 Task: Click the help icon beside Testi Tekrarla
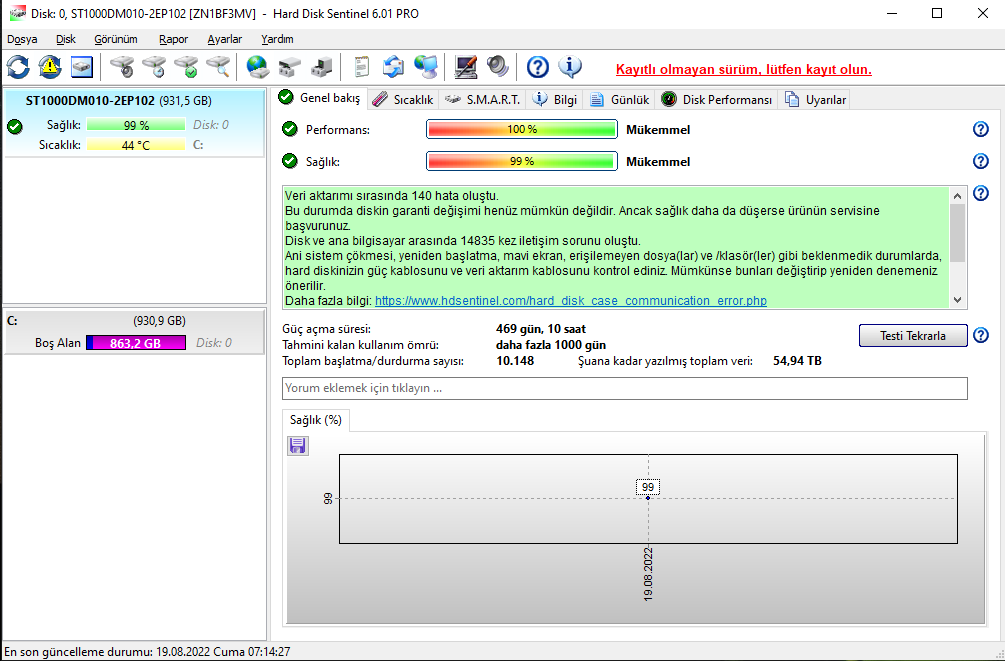981,335
